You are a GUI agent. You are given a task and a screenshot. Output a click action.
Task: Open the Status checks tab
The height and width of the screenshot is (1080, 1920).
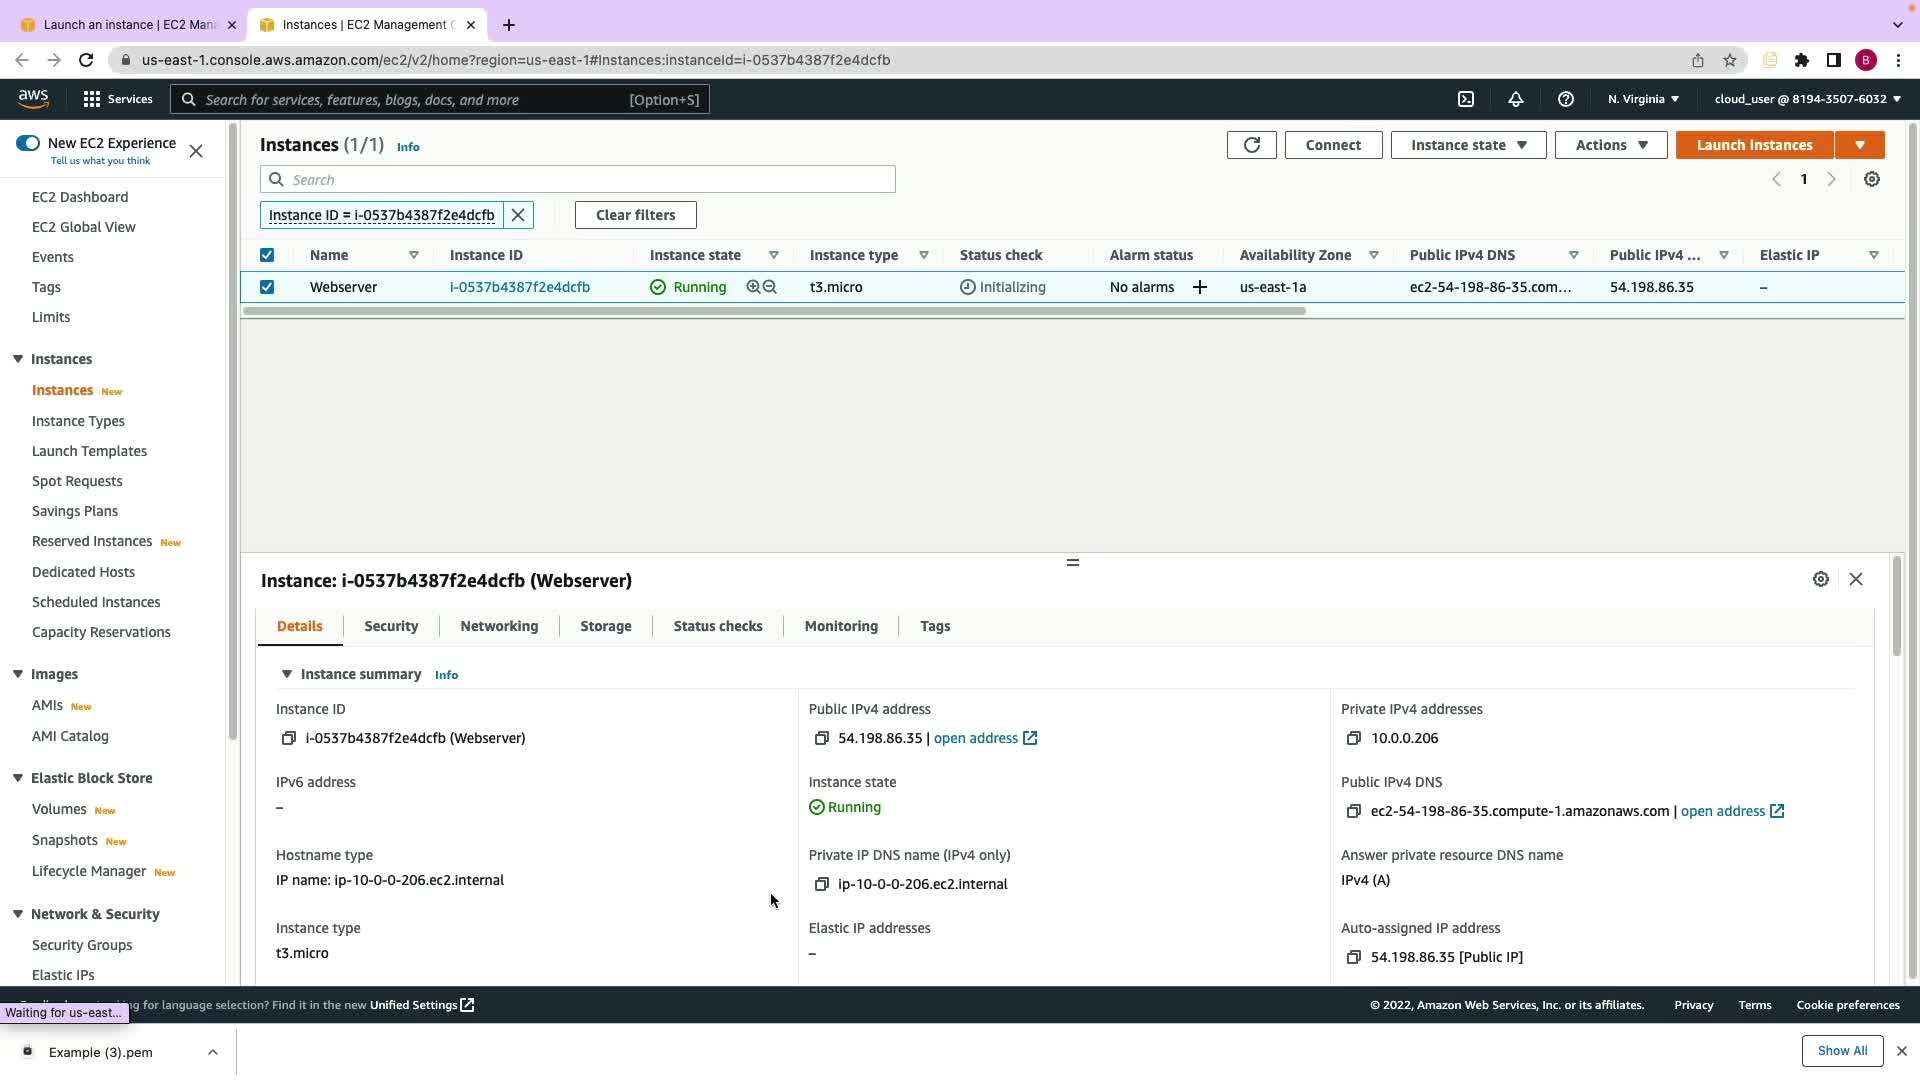pyautogui.click(x=717, y=626)
